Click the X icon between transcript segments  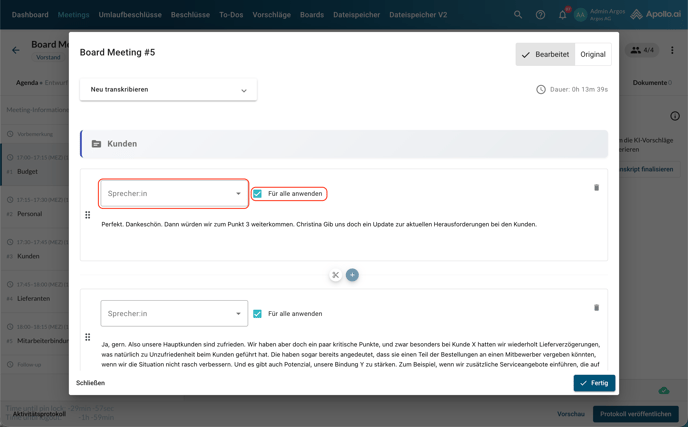click(336, 275)
